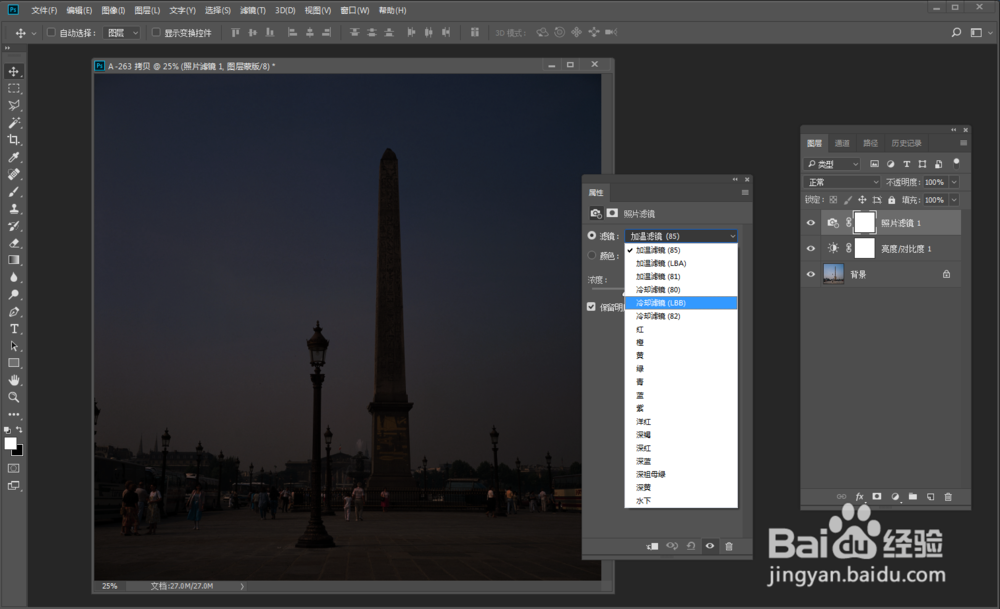
Task: Open the 类型 layer filter dropdown
Action: point(832,165)
